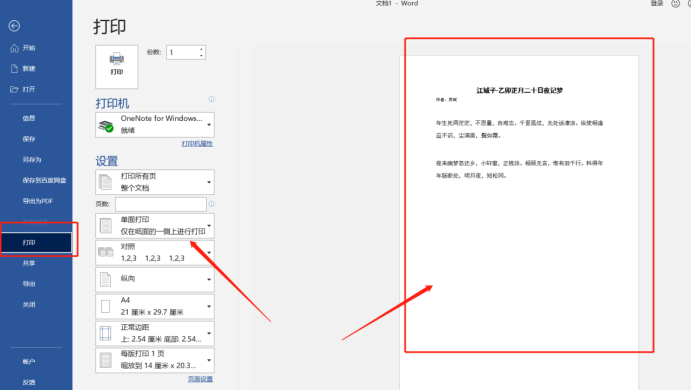
Task: Select 另存为 in the sidebar
Action: (x=32, y=160)
